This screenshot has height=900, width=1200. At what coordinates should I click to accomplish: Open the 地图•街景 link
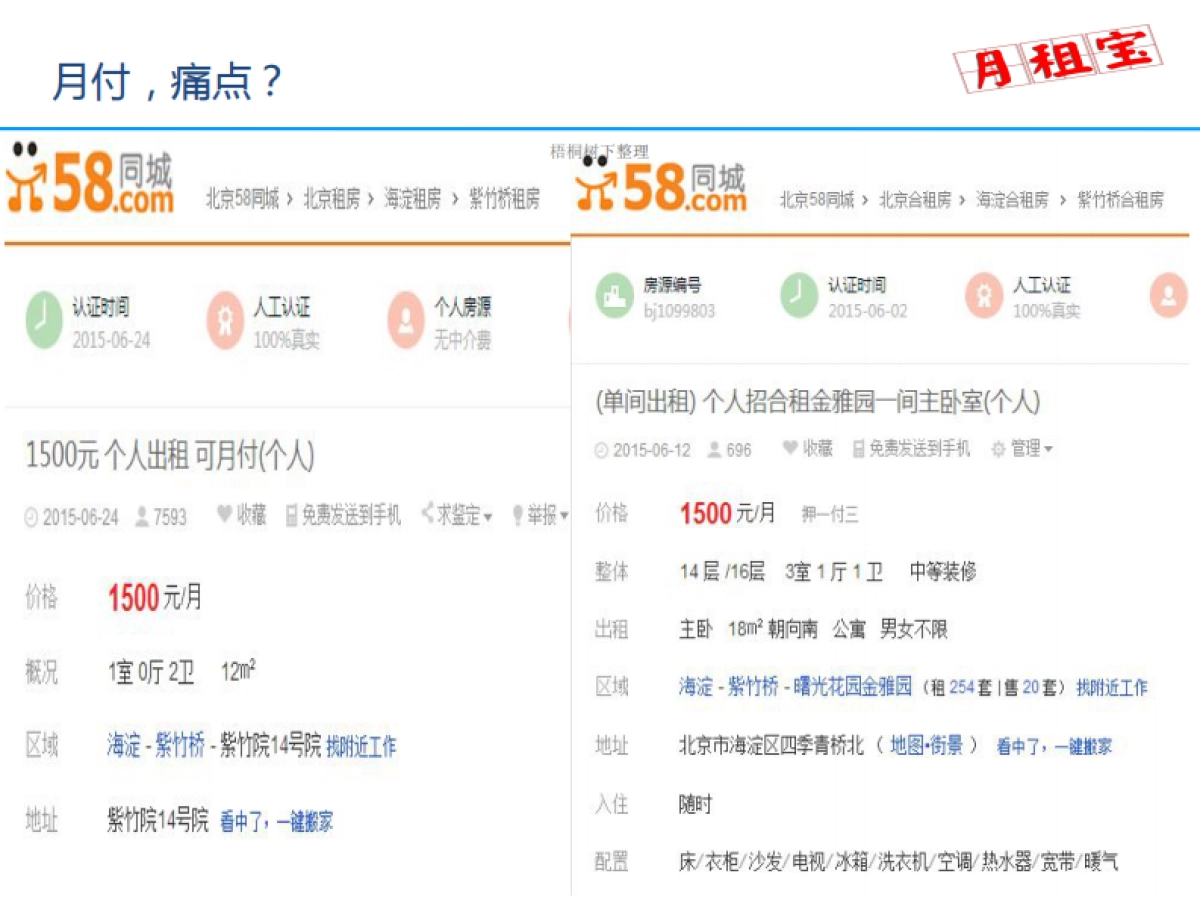coord(927,745)
